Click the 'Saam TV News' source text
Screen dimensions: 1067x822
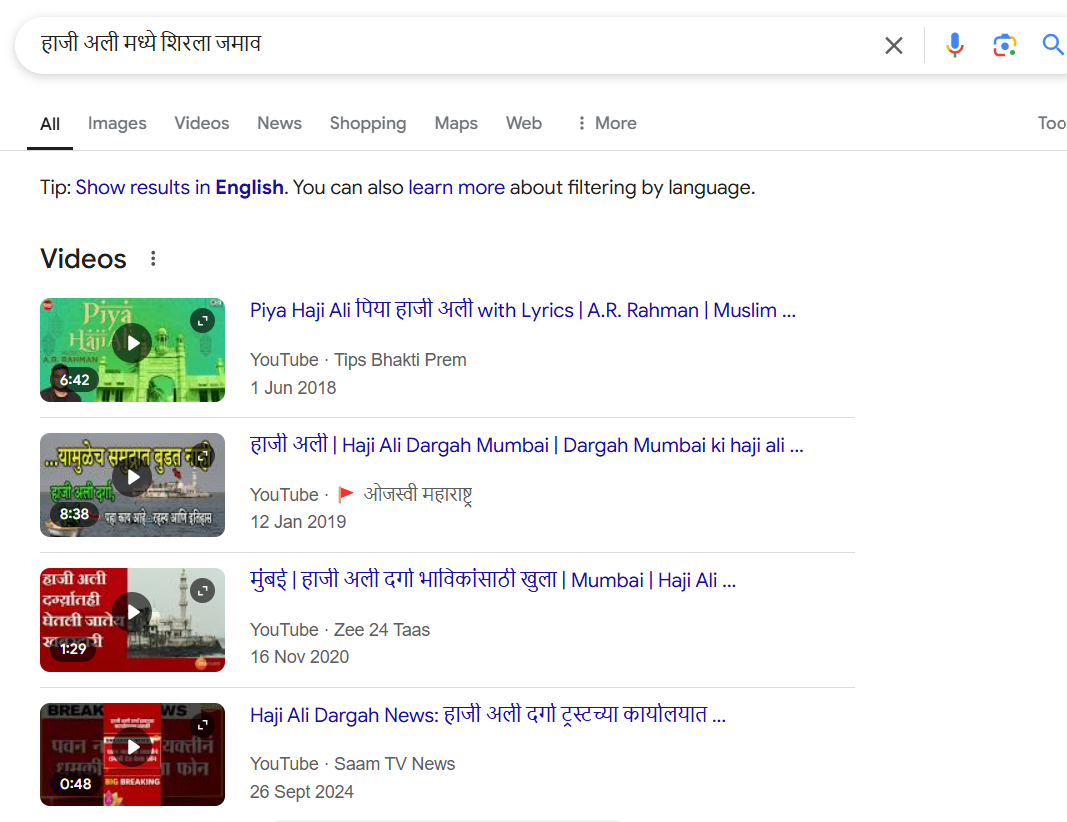(x=394, y=764)
